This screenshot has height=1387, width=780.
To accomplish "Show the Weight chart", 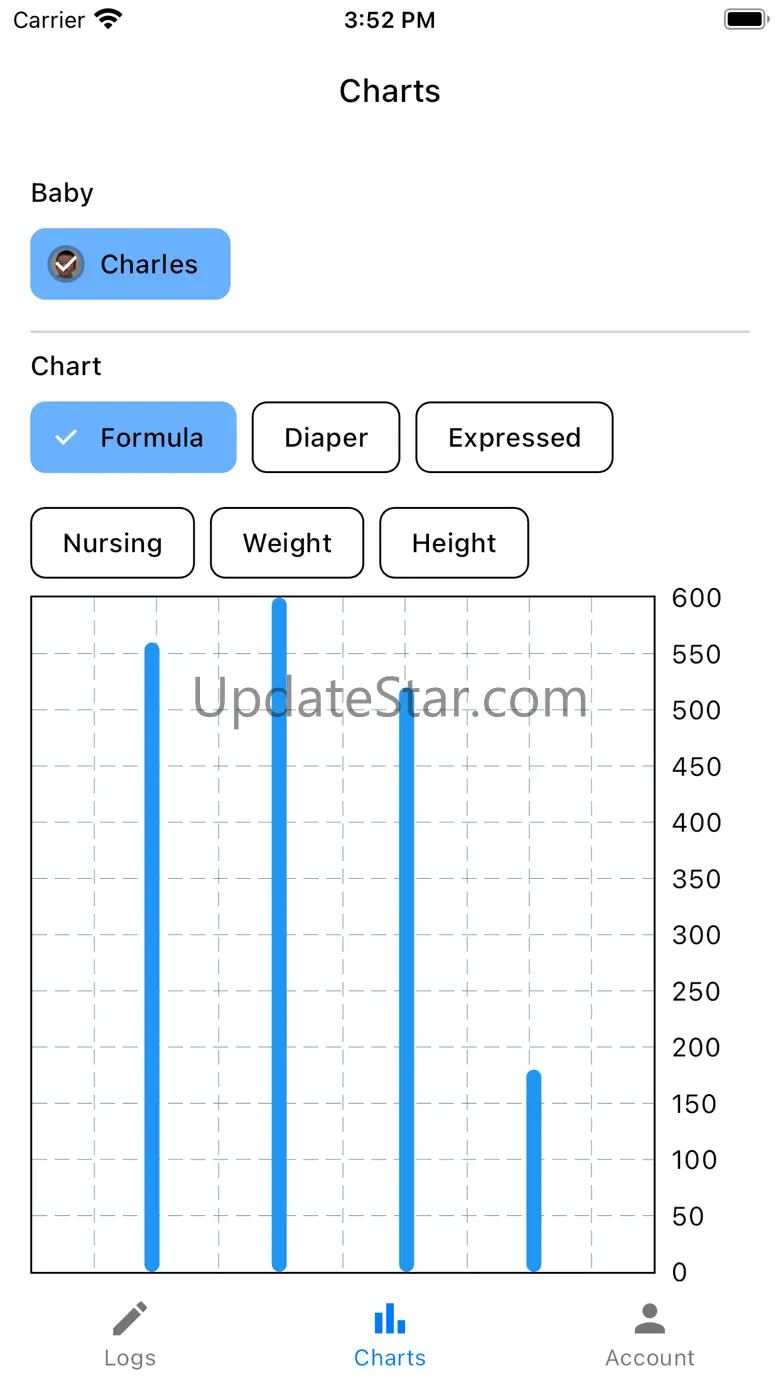I will click(287, 543).
